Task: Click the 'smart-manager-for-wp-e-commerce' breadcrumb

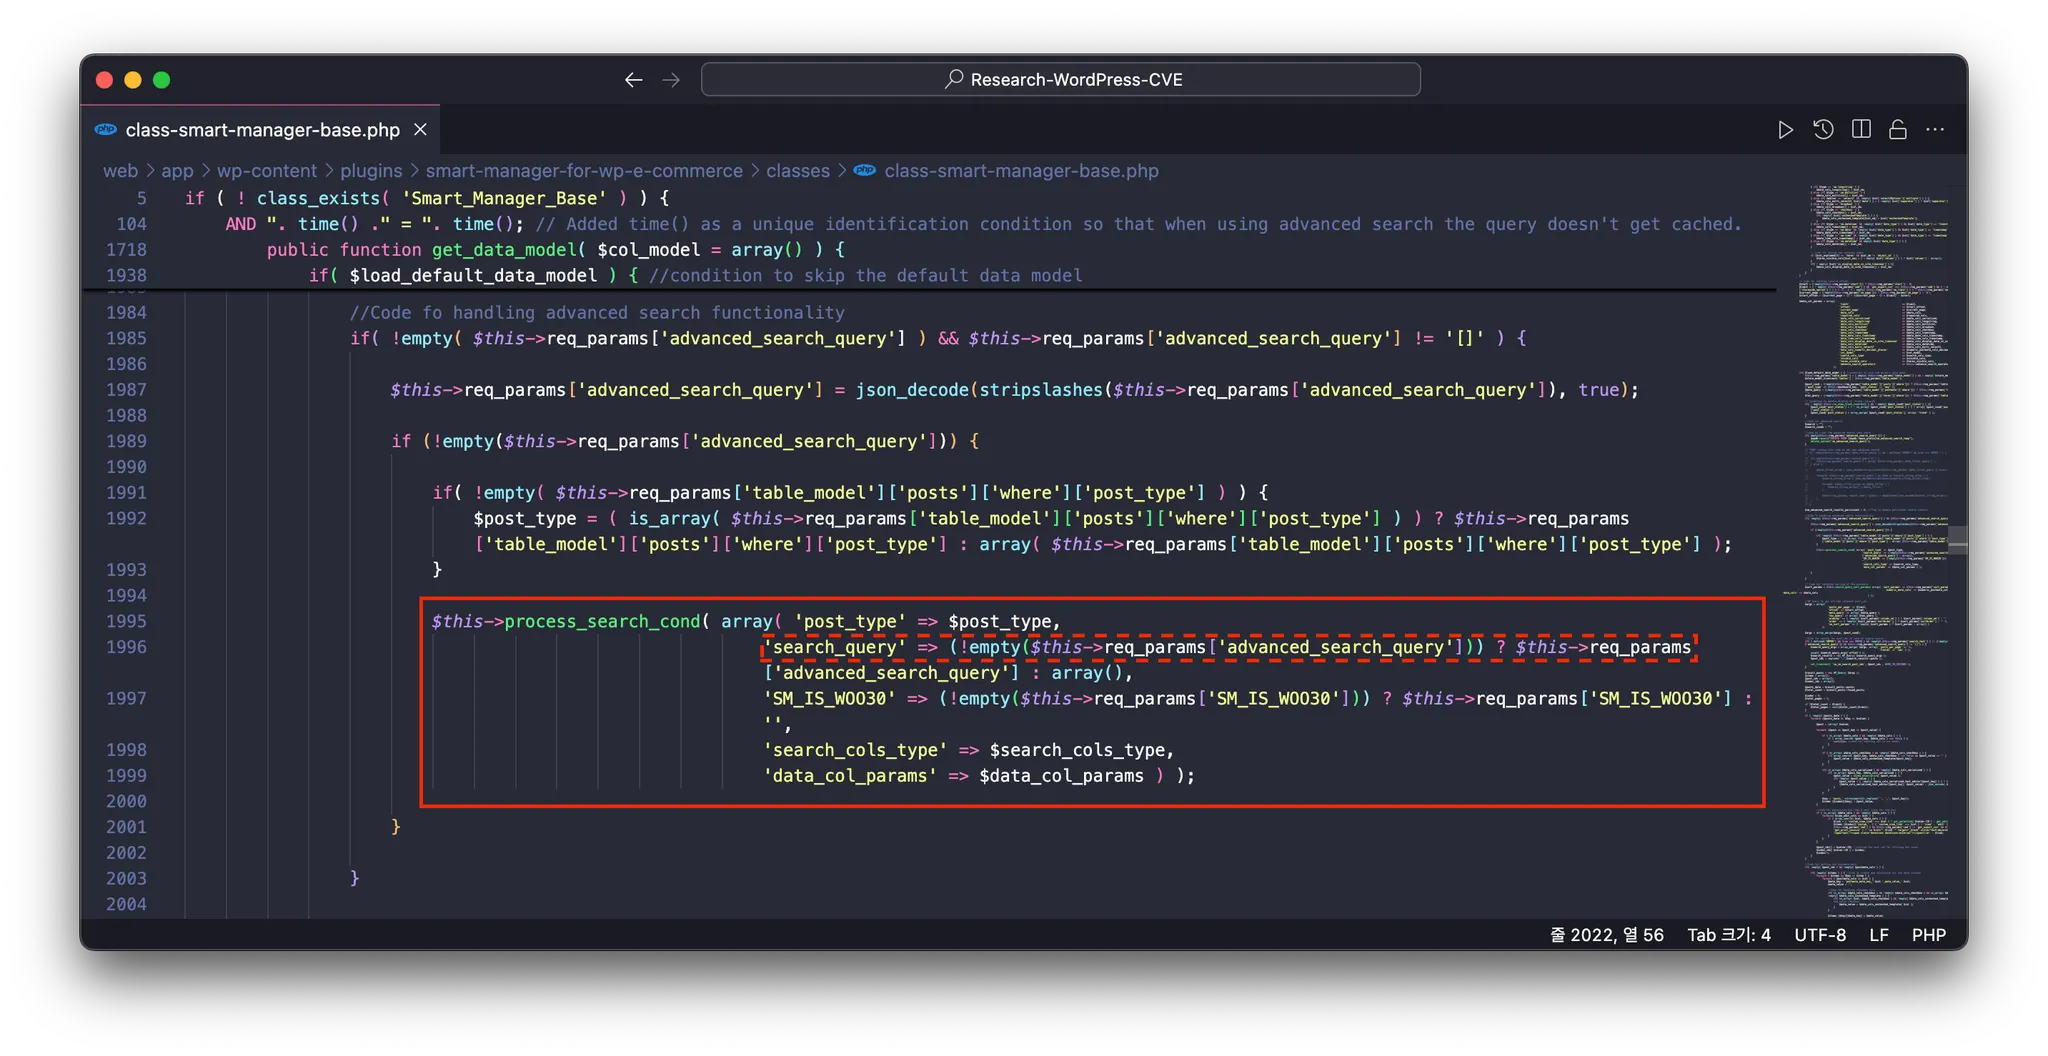Action: click(584, 171)
